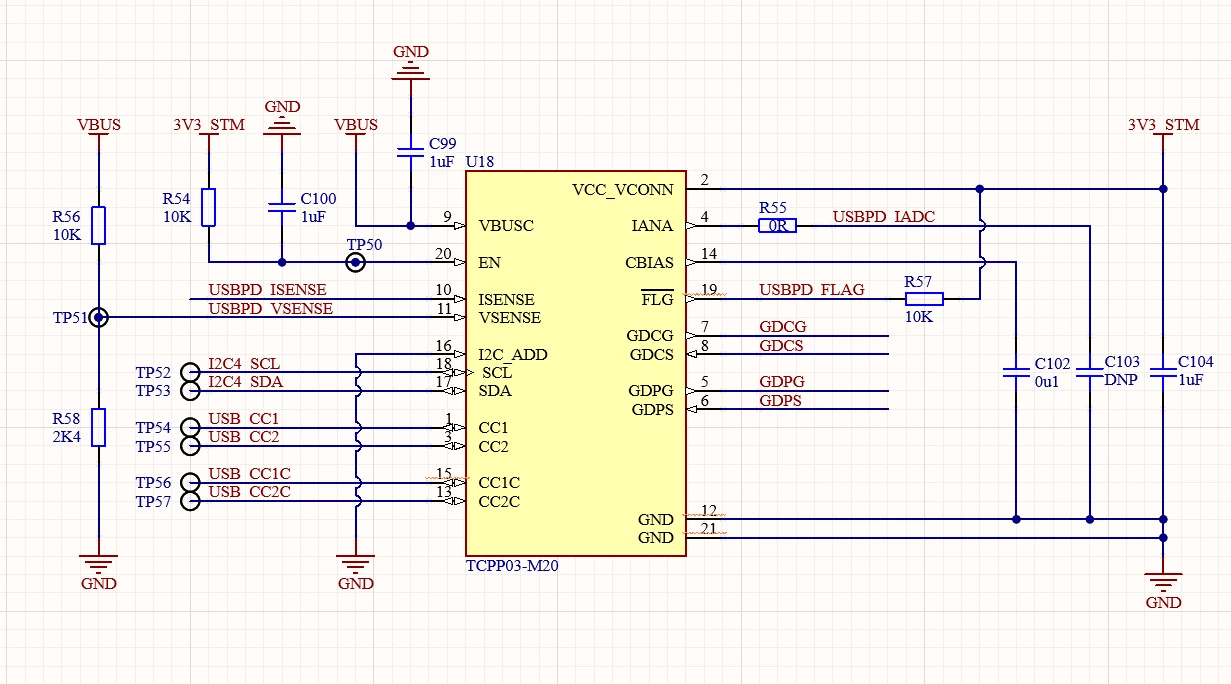Click the I2C_ADD pin name

click(513, 355)
